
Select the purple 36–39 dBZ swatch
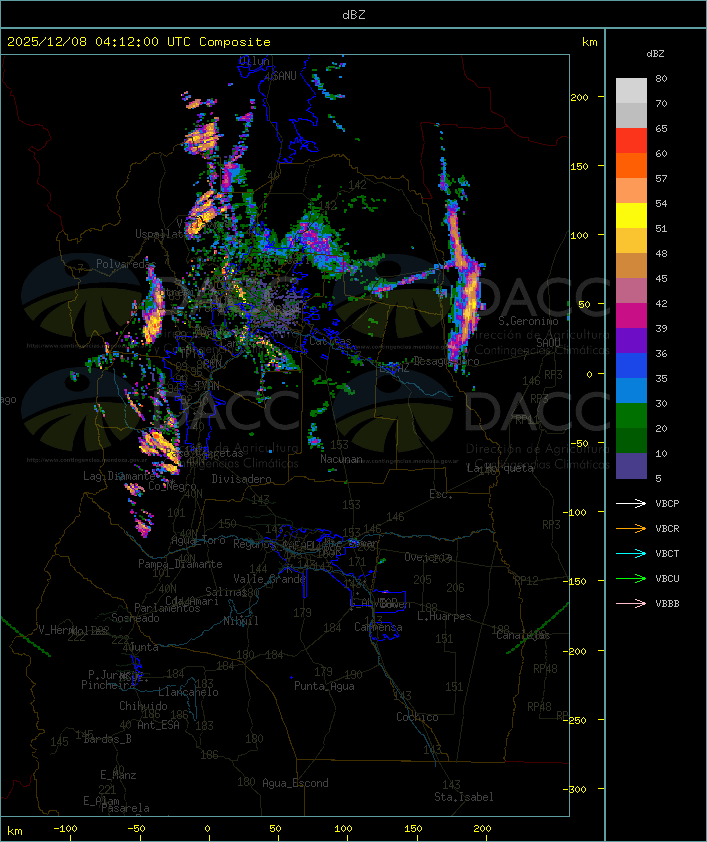tap(631, 340)
